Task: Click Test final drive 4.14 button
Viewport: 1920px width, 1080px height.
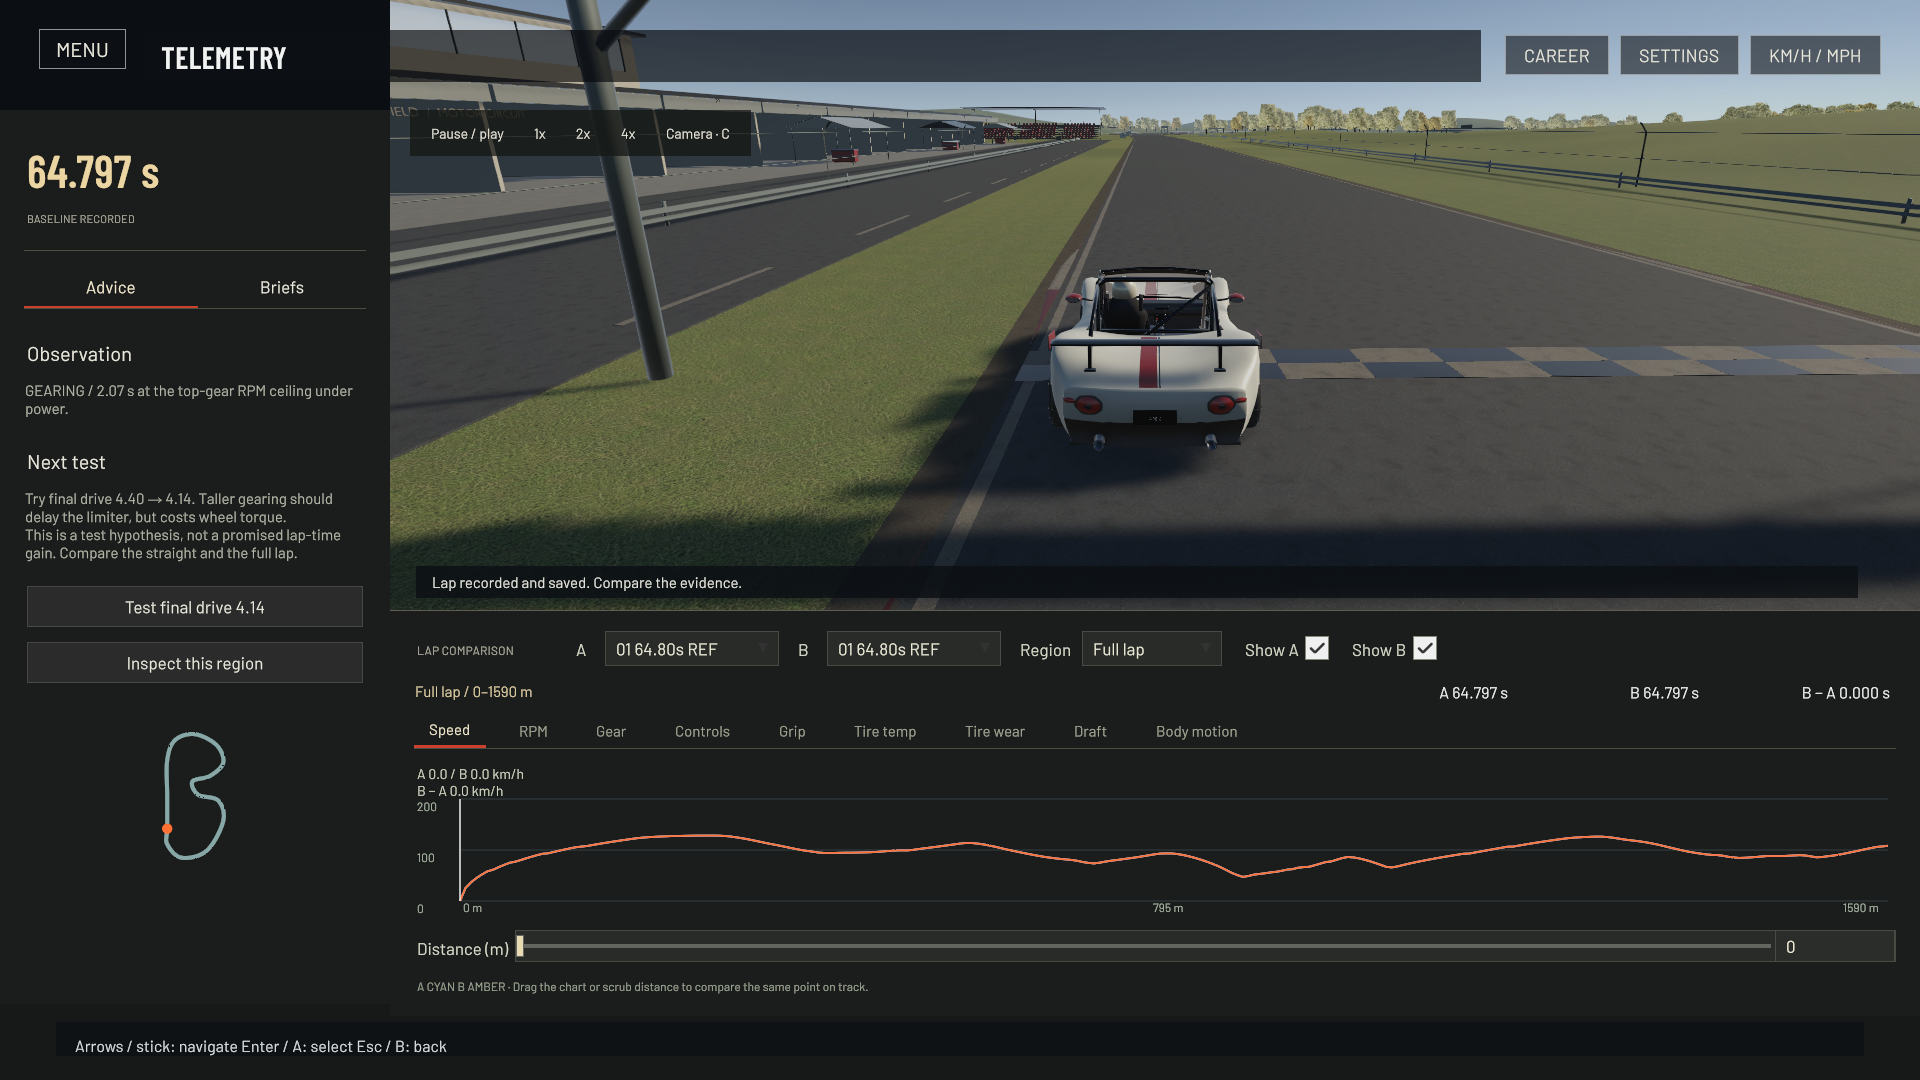Action: point(195,607)
